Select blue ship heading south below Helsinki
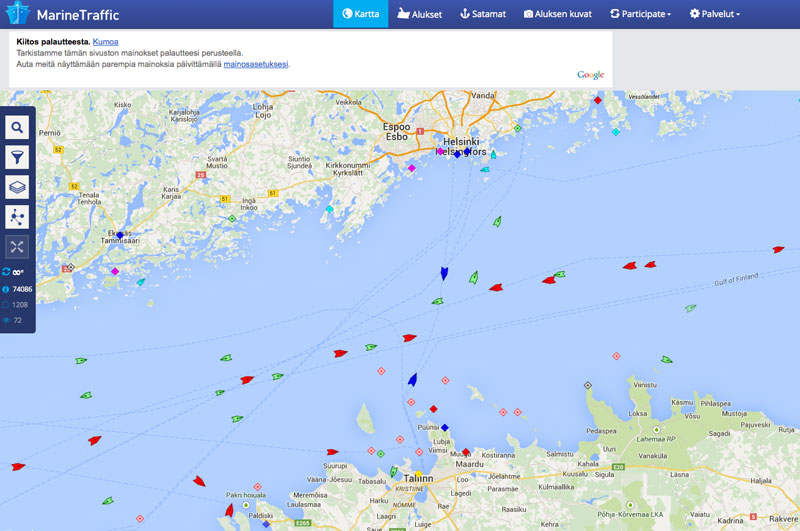The image size is (800, 531). pos(444,273)
